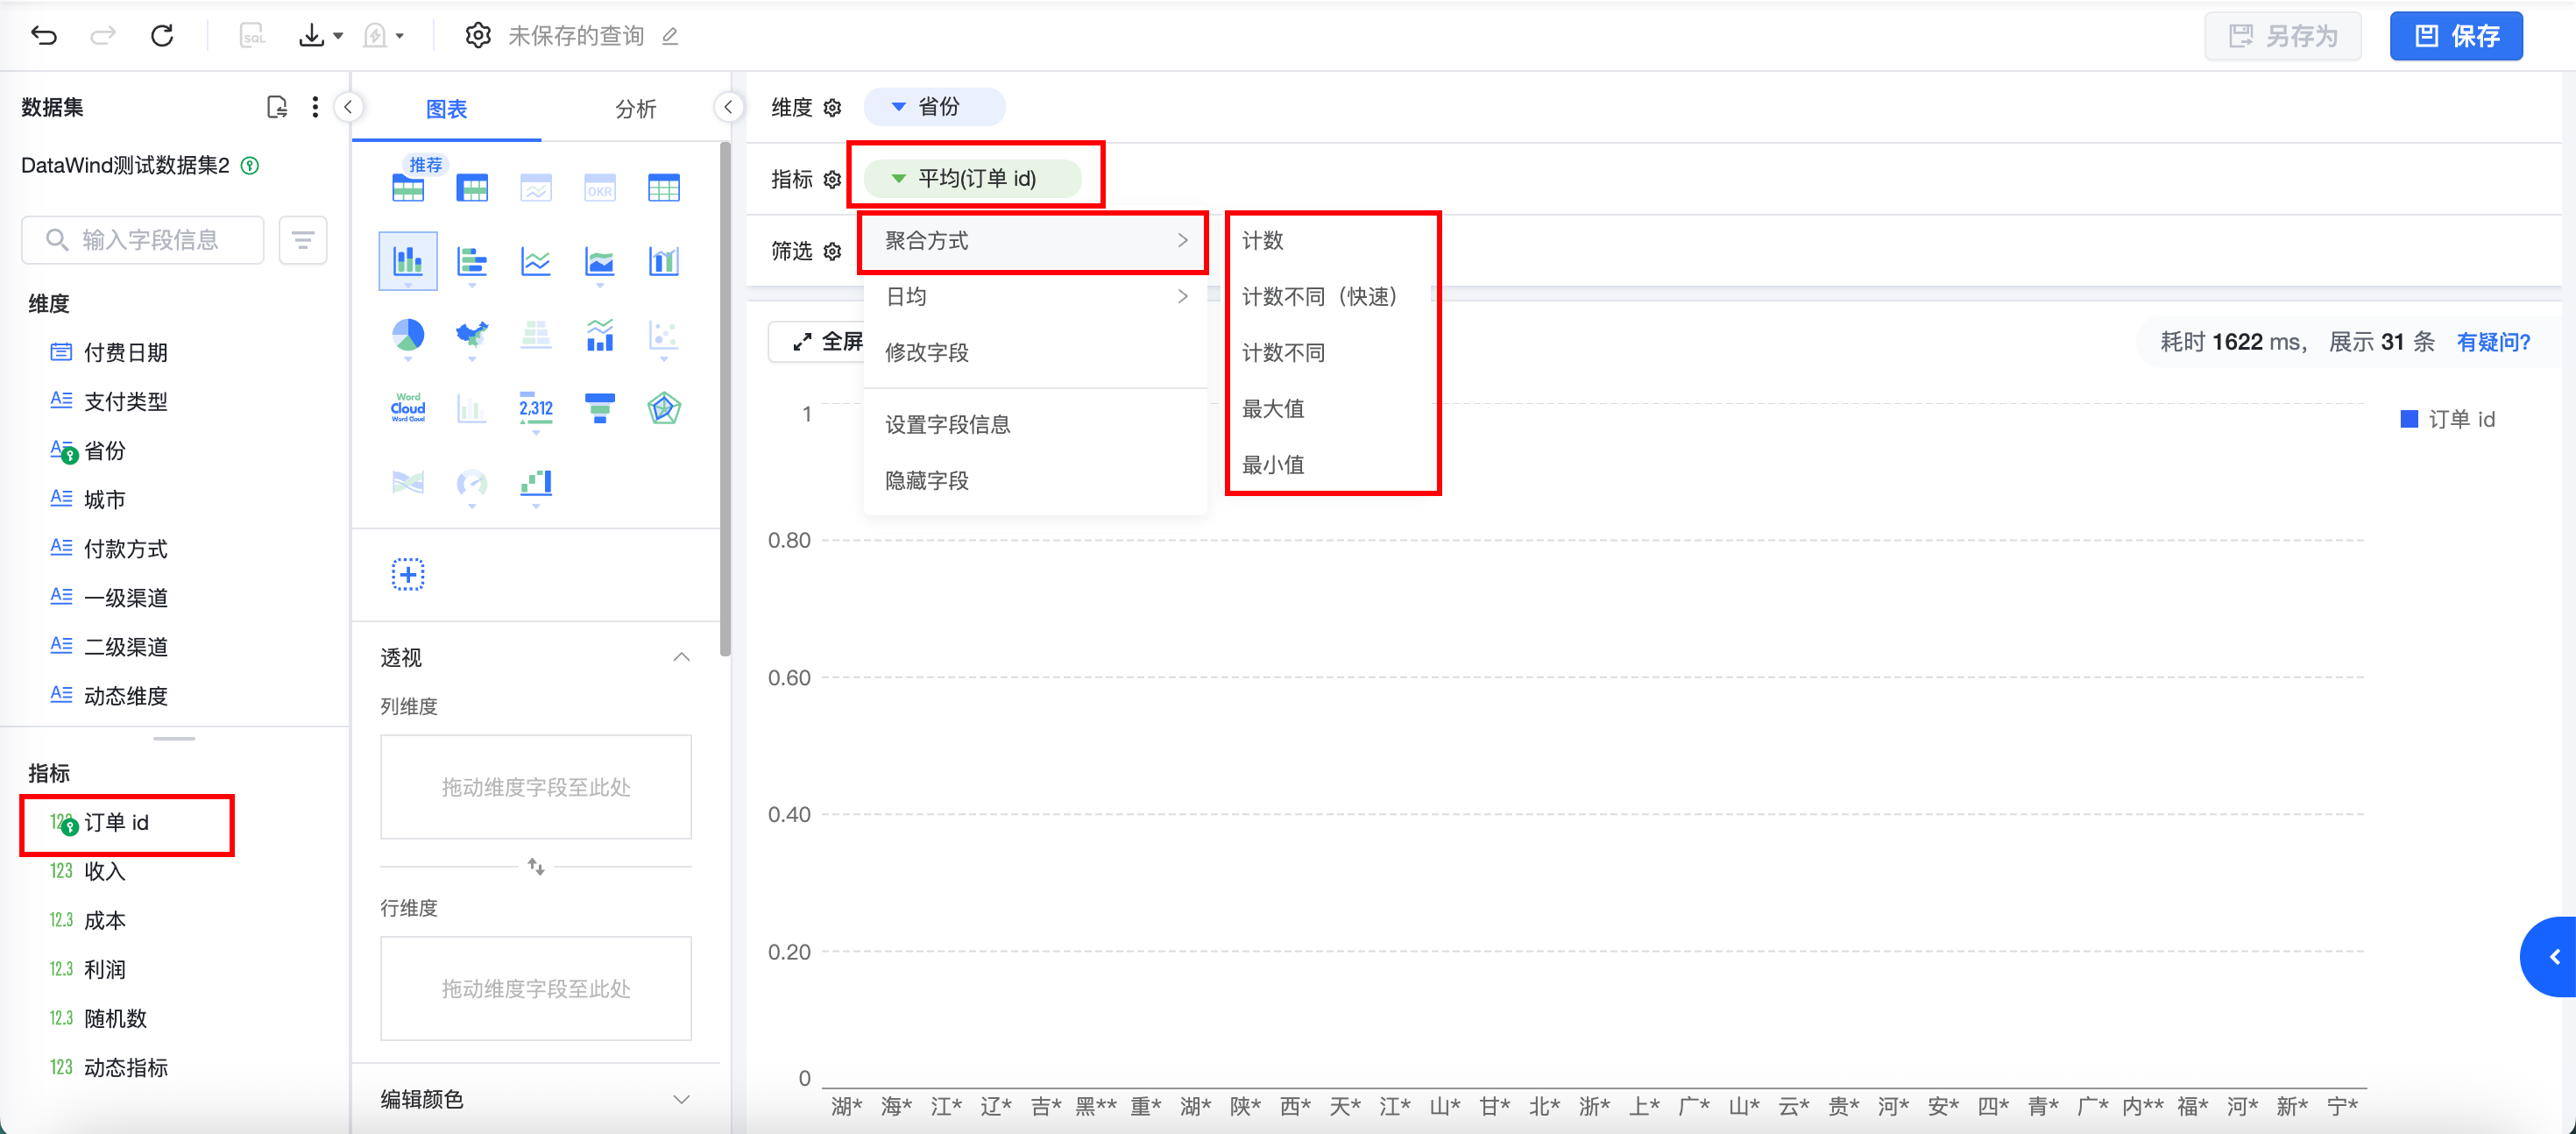This screenshot has height=1134, width=2576.
Task: Click the blue 保存 button
Action: [x=2455, y=36]
